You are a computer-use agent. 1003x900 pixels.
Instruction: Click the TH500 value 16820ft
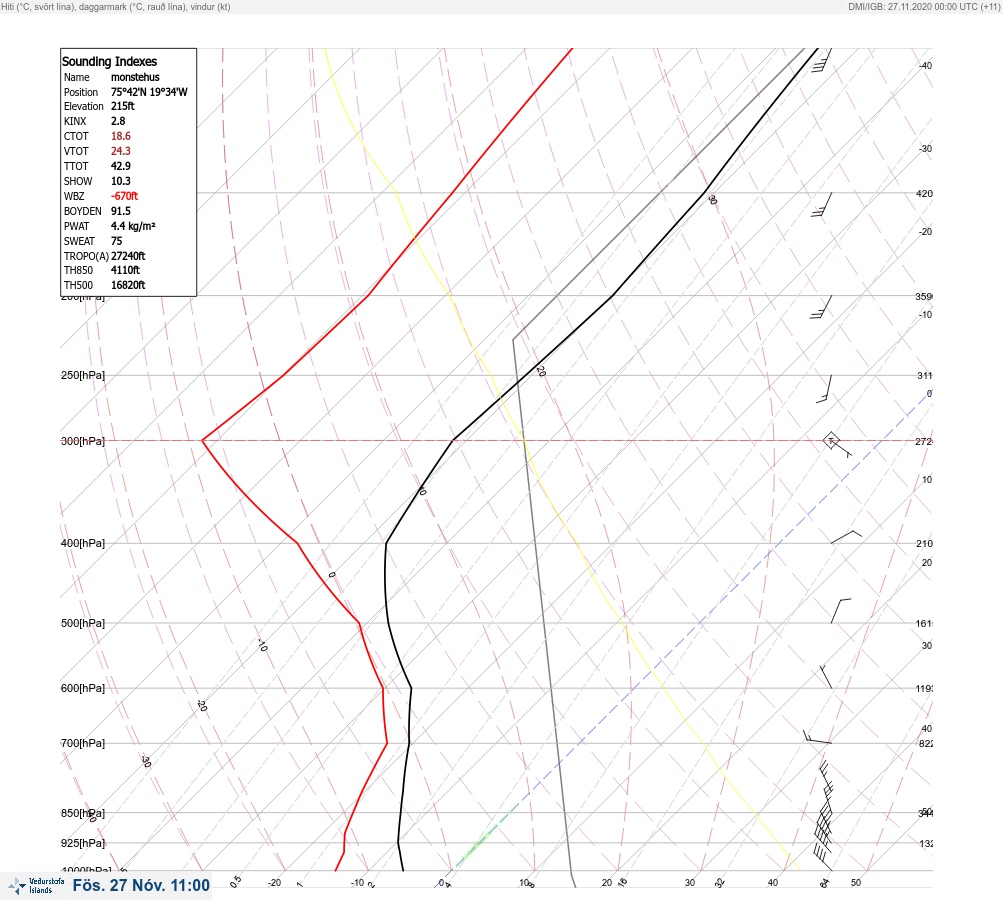coord(128,285)
